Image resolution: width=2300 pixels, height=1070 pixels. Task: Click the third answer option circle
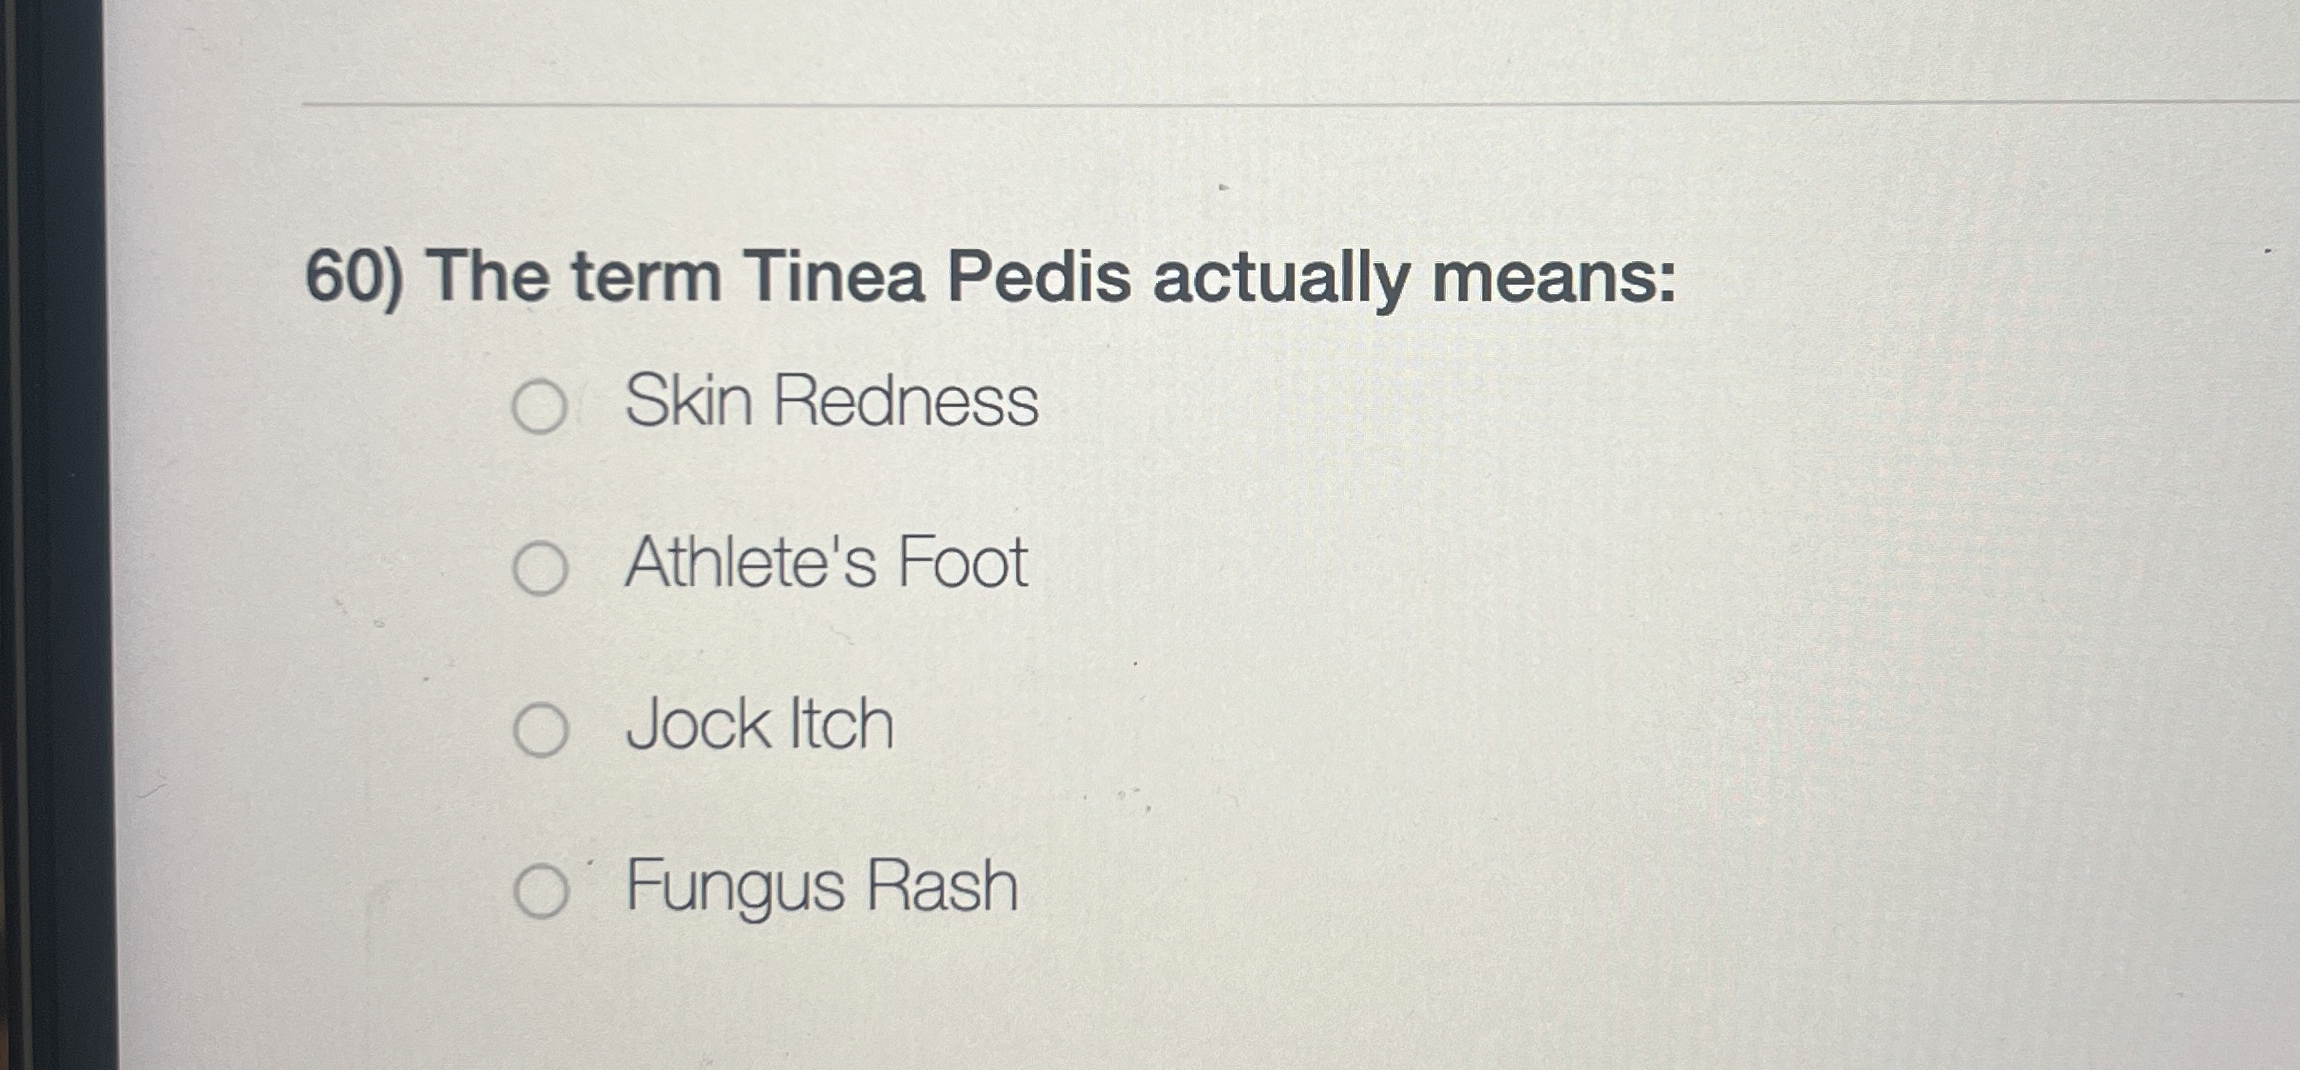[540, 730]
